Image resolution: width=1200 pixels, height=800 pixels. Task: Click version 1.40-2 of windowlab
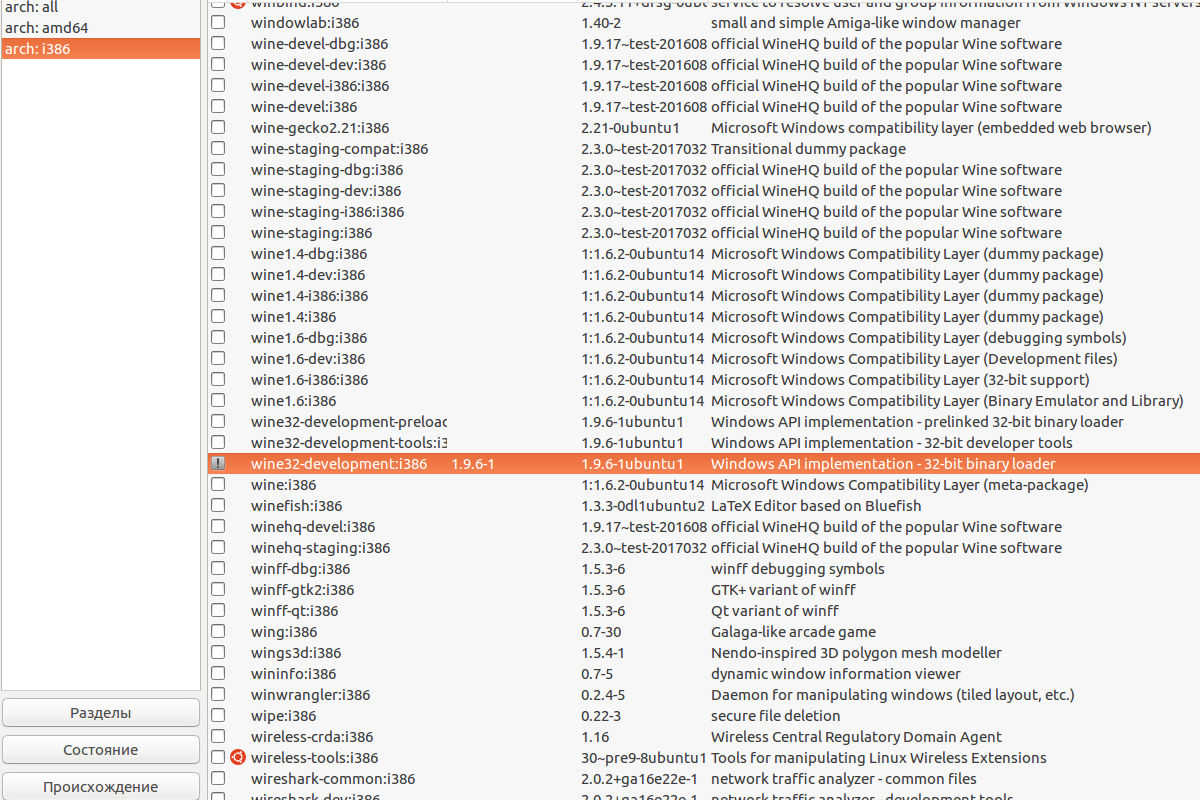601,22
